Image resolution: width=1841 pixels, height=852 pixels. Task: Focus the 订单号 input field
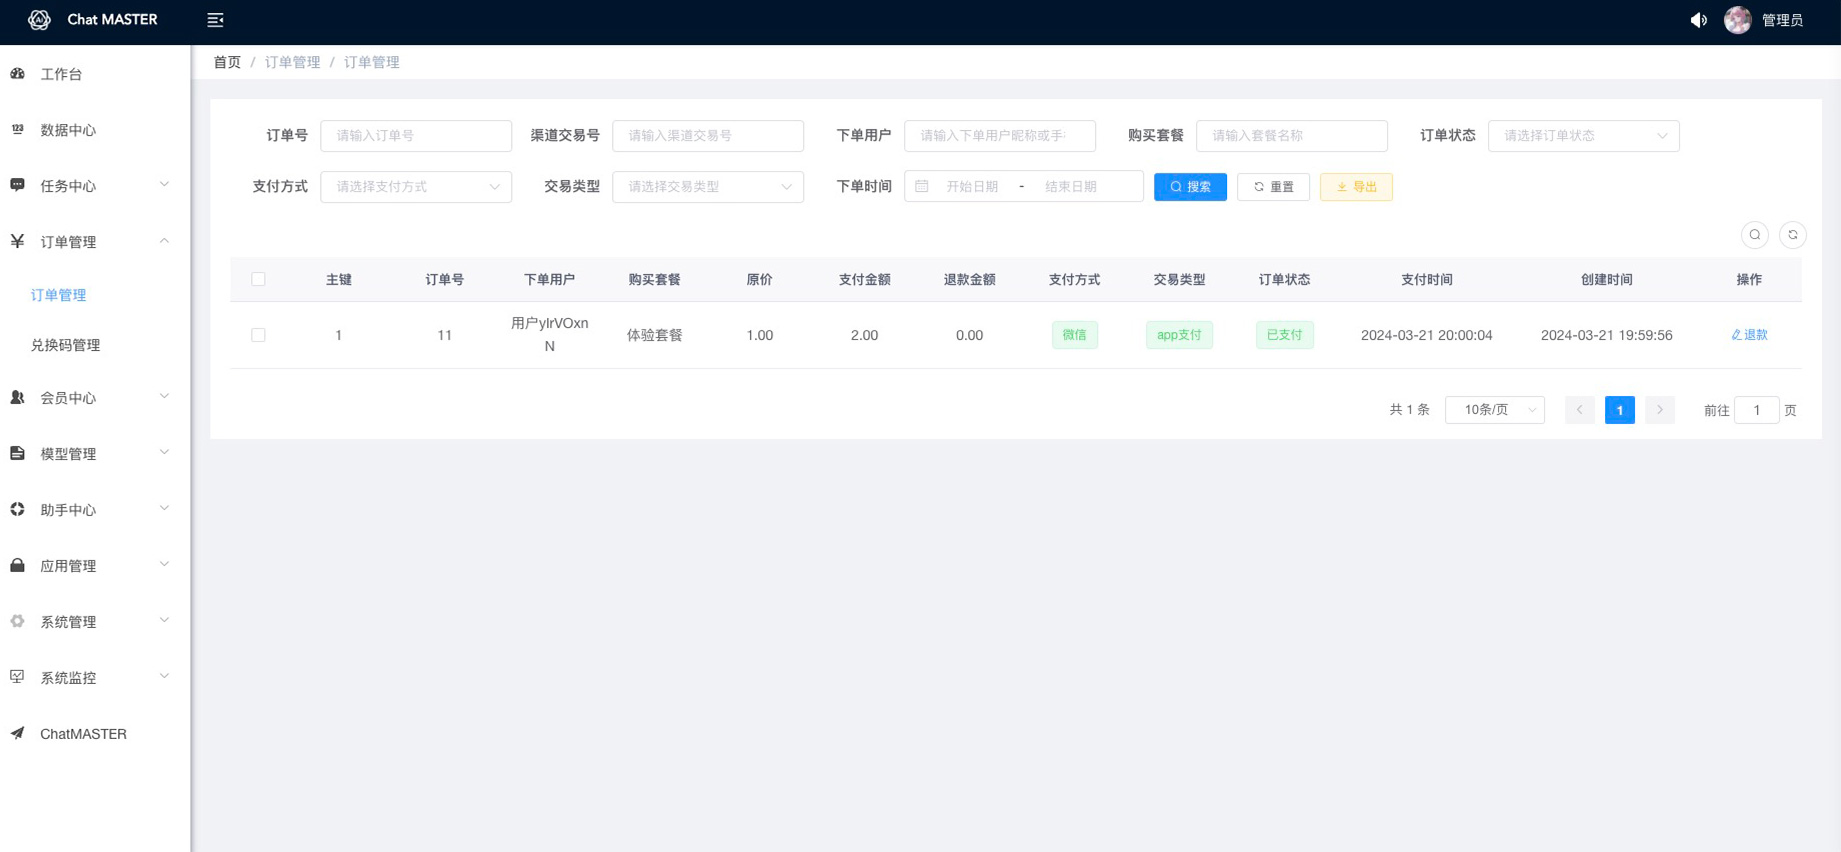point(416,136)
